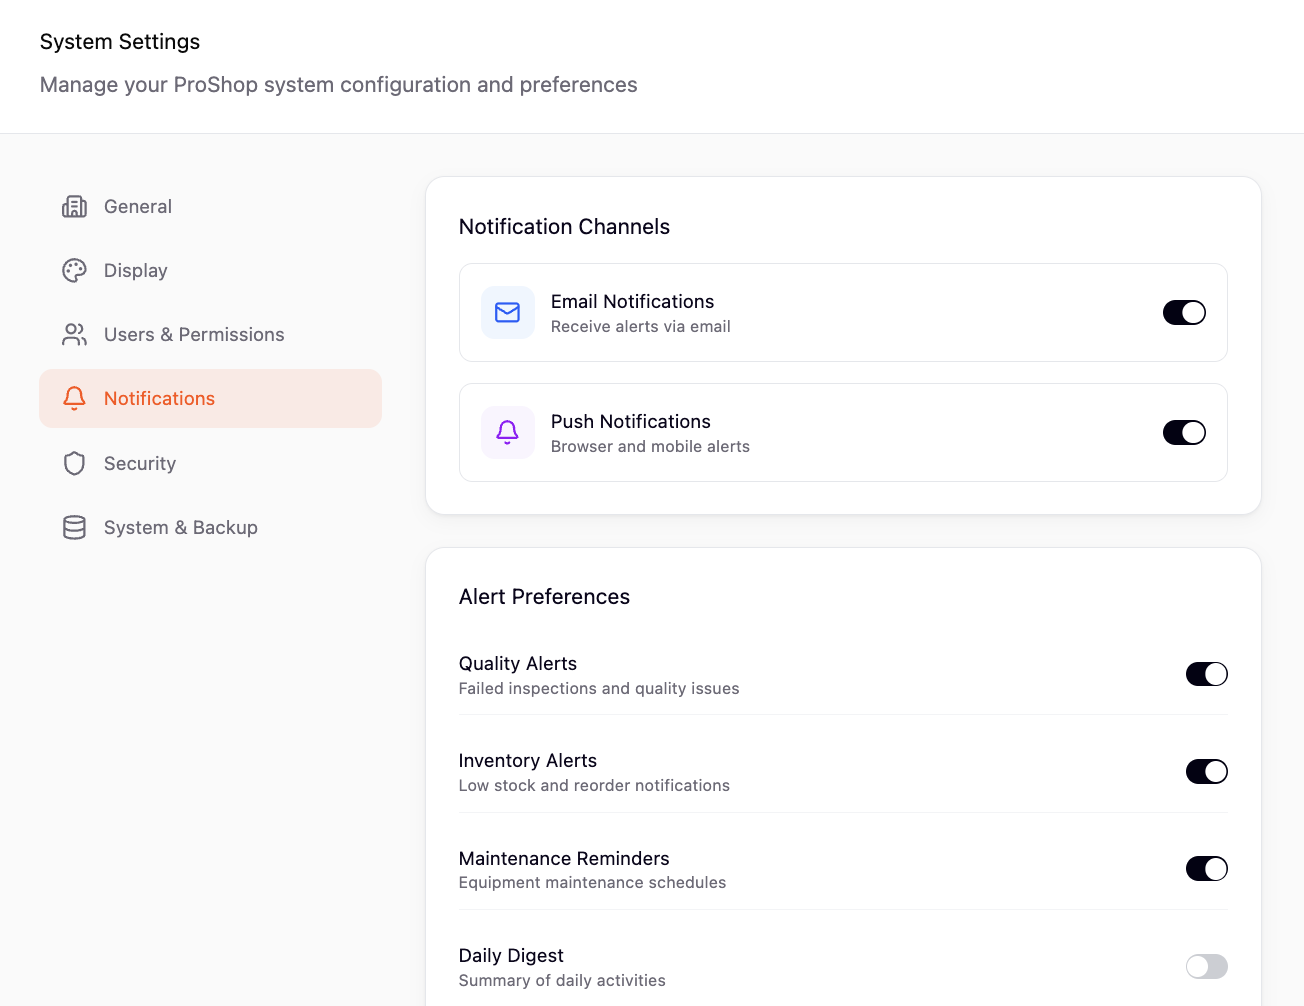The image size is (1304, 1006).
Task: Toggle off Quality Alerts
Action: coord(1206,674)
